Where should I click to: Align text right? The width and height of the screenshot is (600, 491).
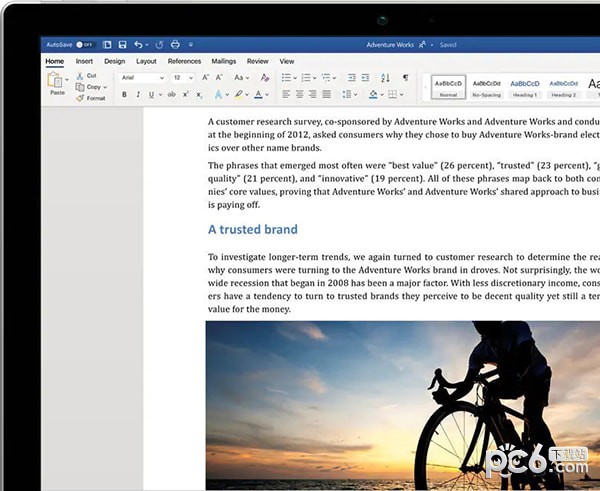click(313, 94)
